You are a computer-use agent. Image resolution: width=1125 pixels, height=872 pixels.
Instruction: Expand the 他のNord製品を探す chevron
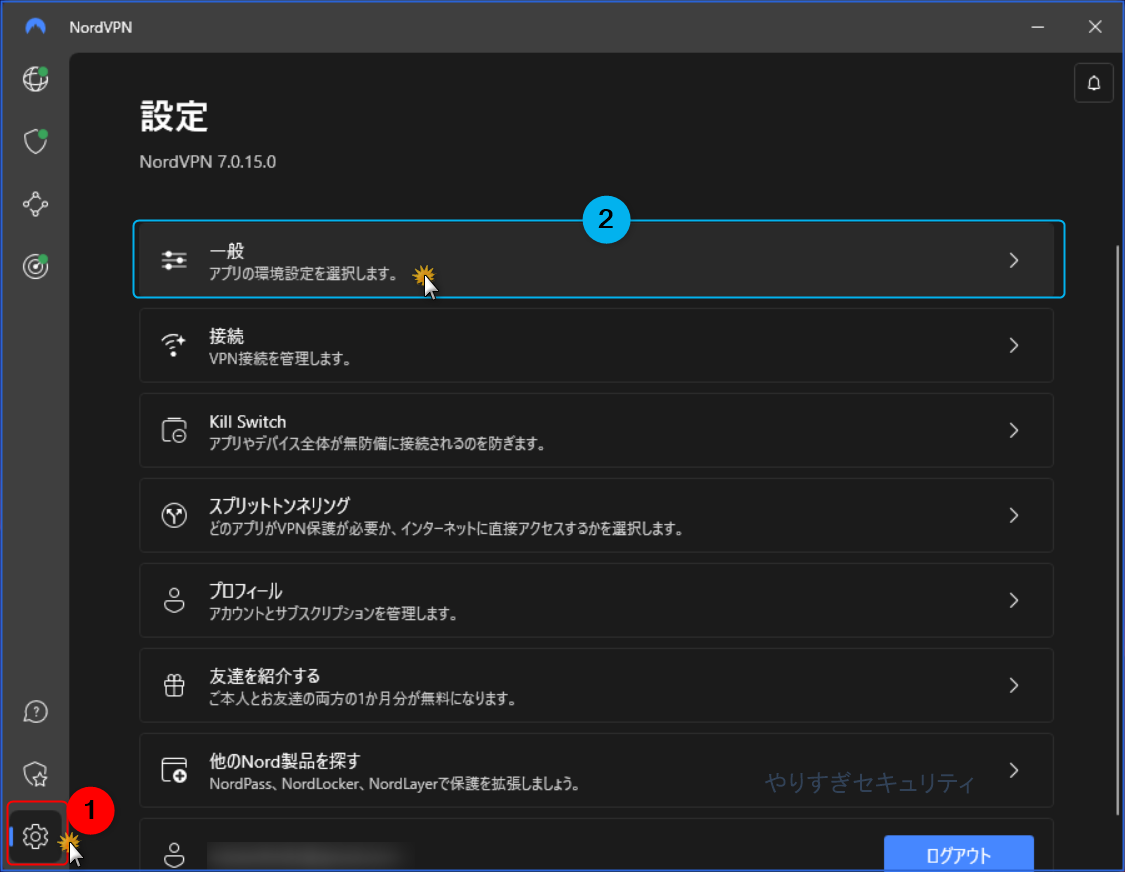pyautogui.click(x=1014, y=770)
